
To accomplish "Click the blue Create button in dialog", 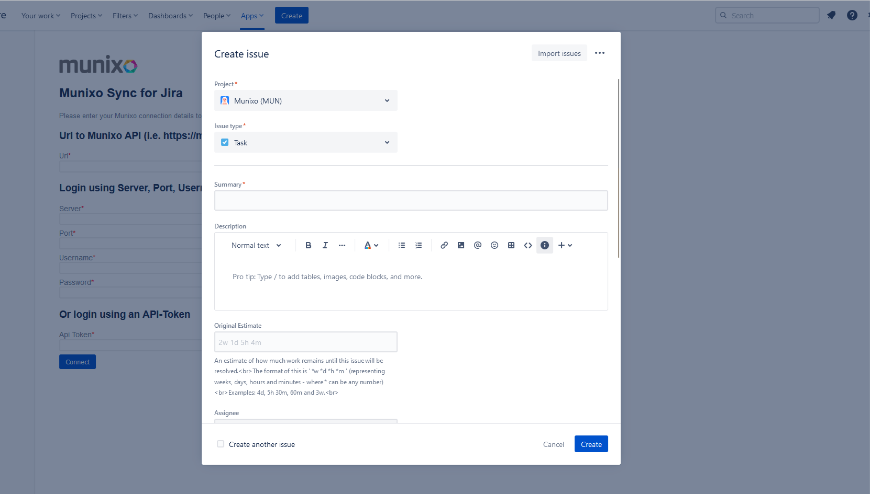I will coord(591,444).
